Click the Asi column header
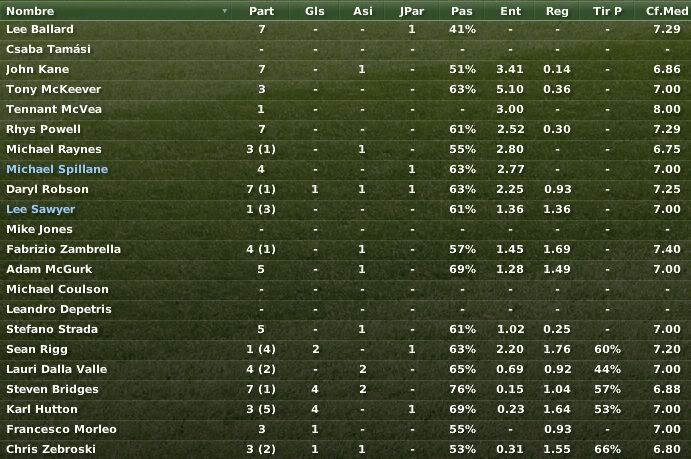 (363, 11)
